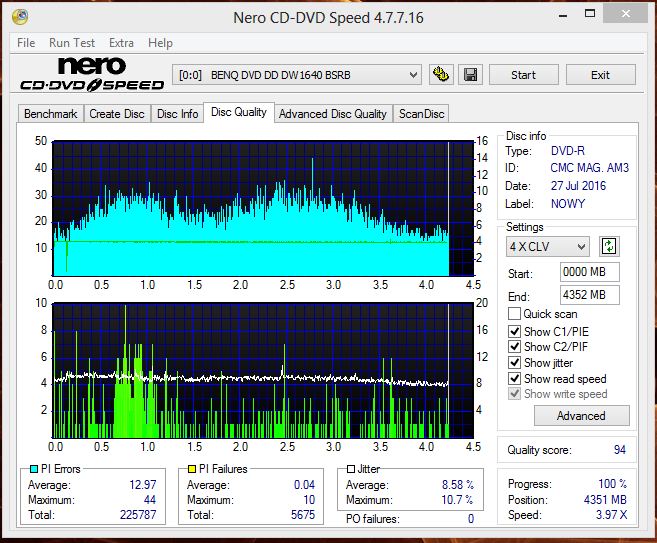This screenshot has height=543, width=657.
Task: Click the Jitter white color swatch
Action: (351, 469)
